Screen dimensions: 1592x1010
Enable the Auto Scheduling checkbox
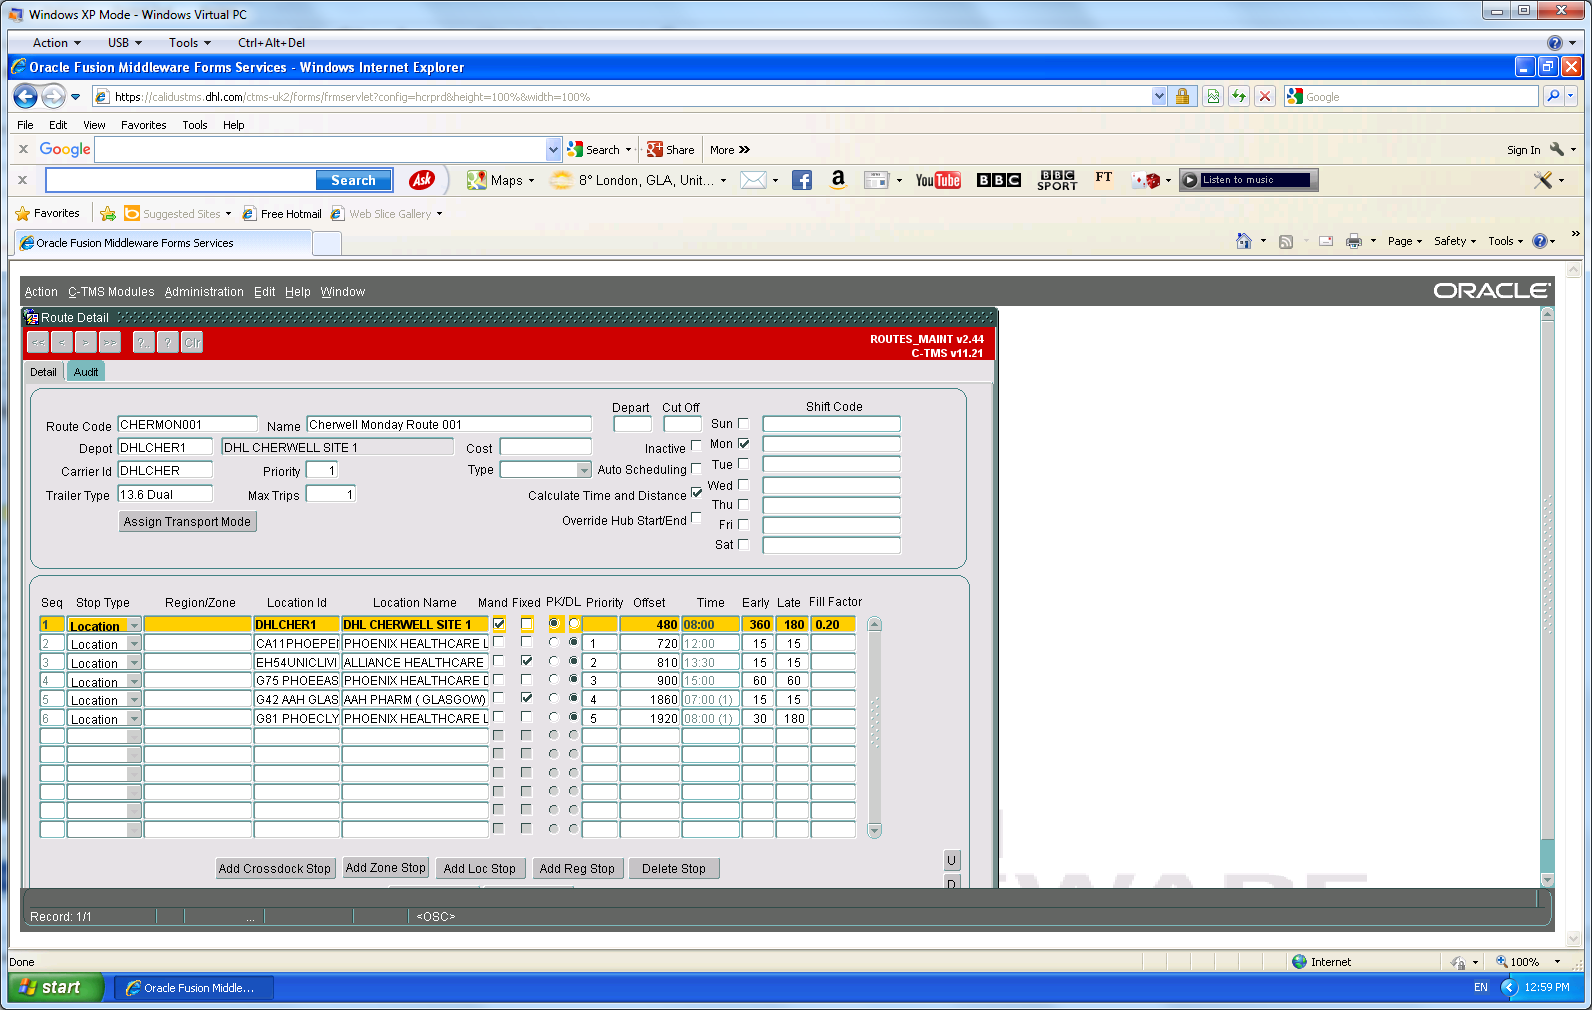[696, 468]
